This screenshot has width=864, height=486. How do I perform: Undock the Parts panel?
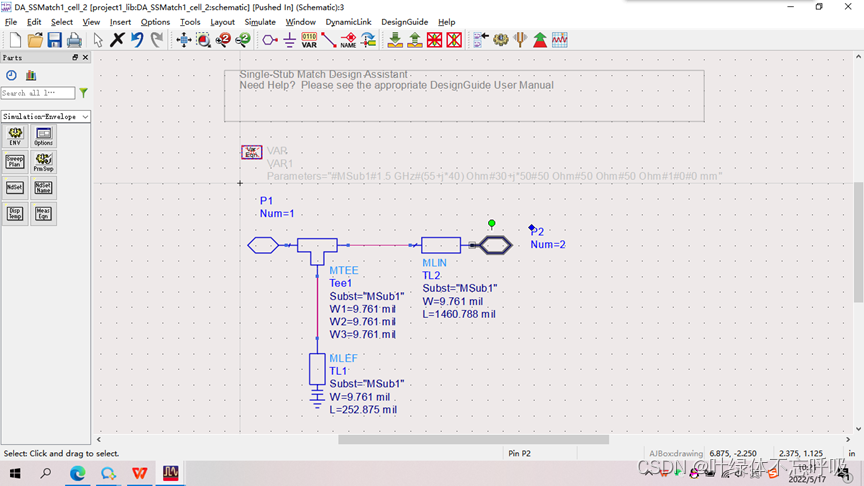pyautogui.click(x=75, y=58)
